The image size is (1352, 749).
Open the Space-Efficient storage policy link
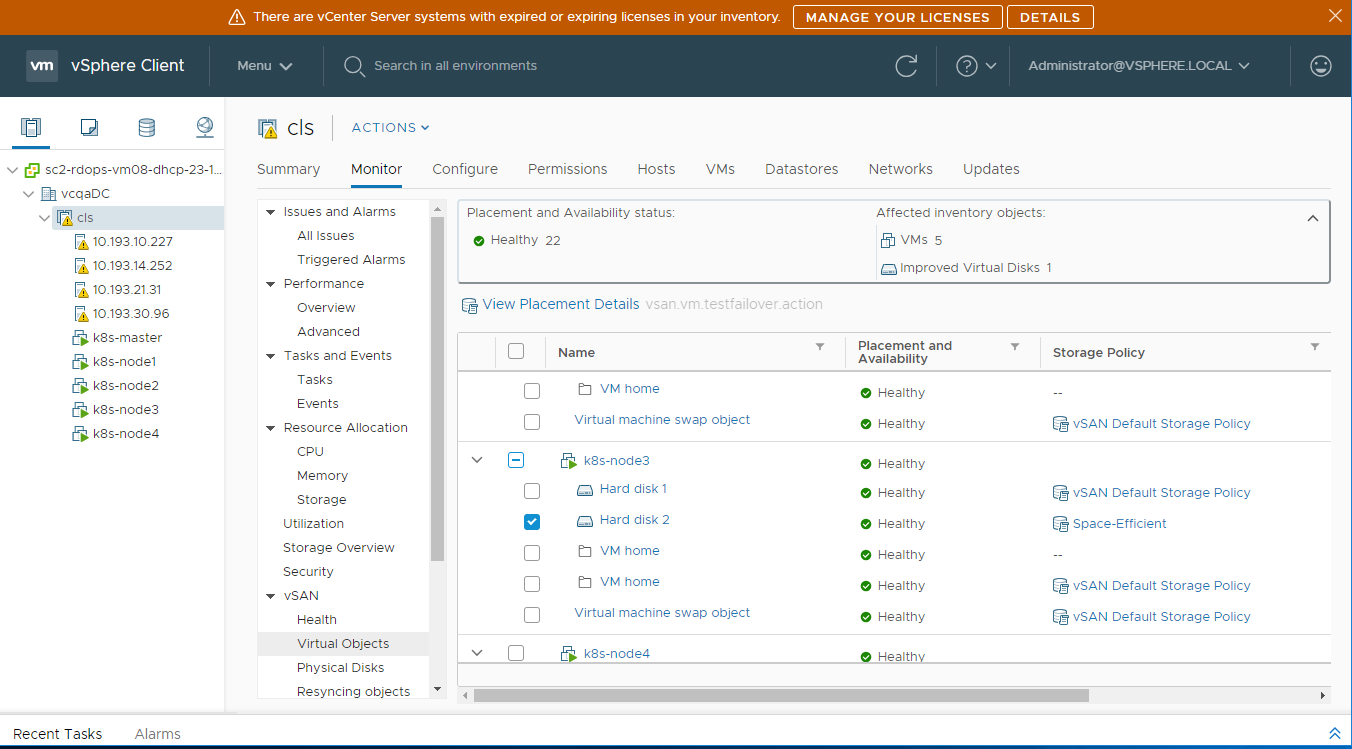pyautogui.click(x=1120, y=524)
